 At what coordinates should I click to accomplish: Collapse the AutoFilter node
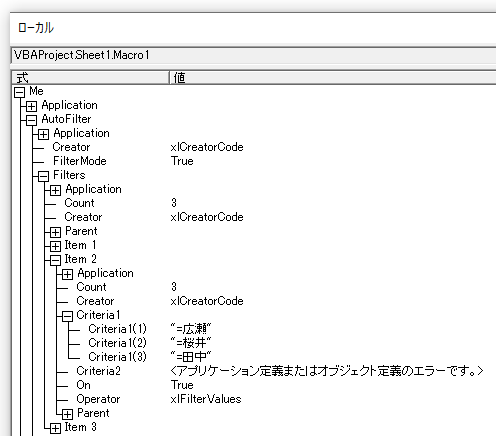point(31,120)
